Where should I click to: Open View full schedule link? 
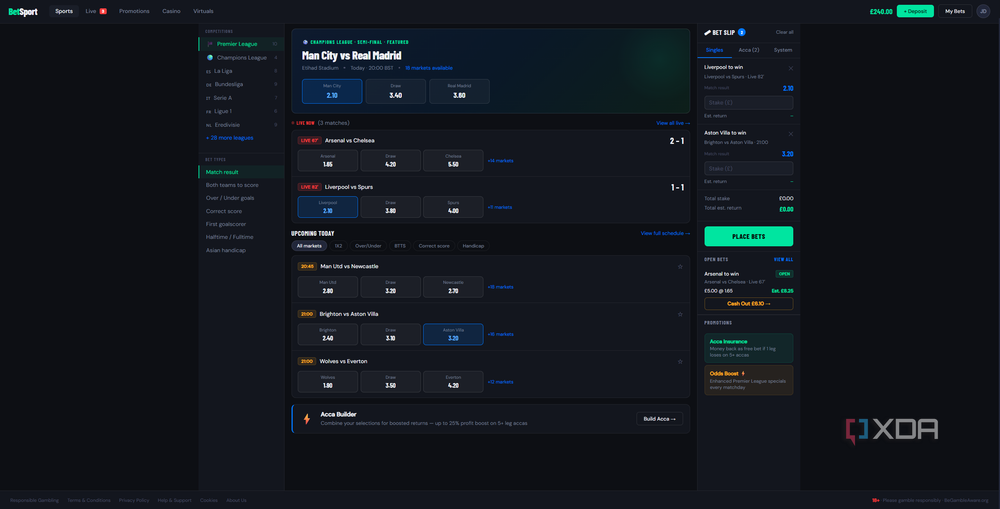click(x=665, y=233)
